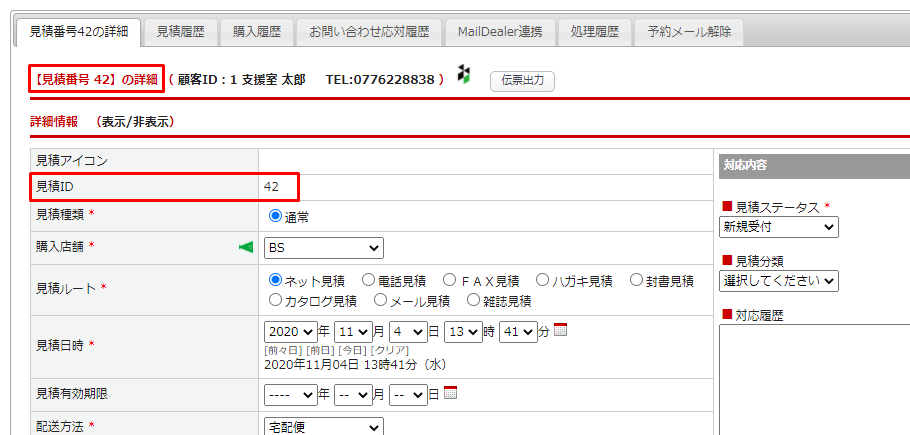
Task: Click the [クリア] date shortcut
Action: point(390,350)
